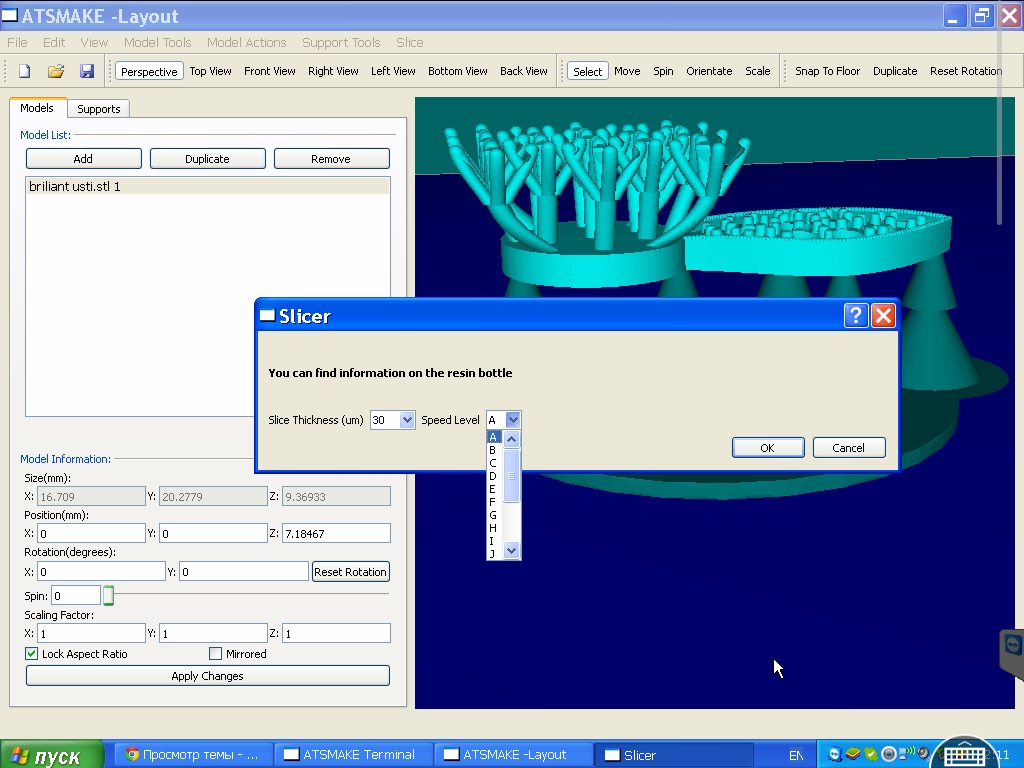
Task: Click Cancel in Slicer dialog
Action: pos(849,447)
